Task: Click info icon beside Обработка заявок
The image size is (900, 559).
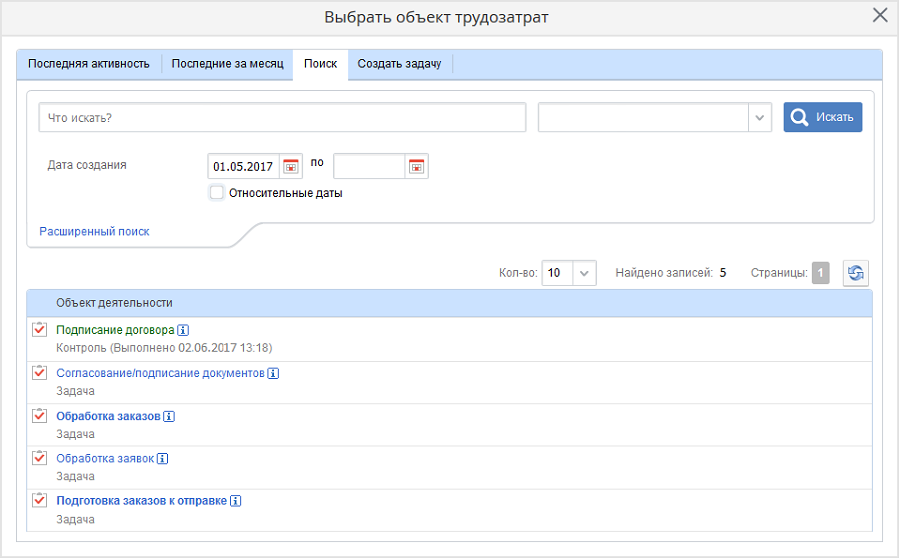Action: (x=163, y=459)
